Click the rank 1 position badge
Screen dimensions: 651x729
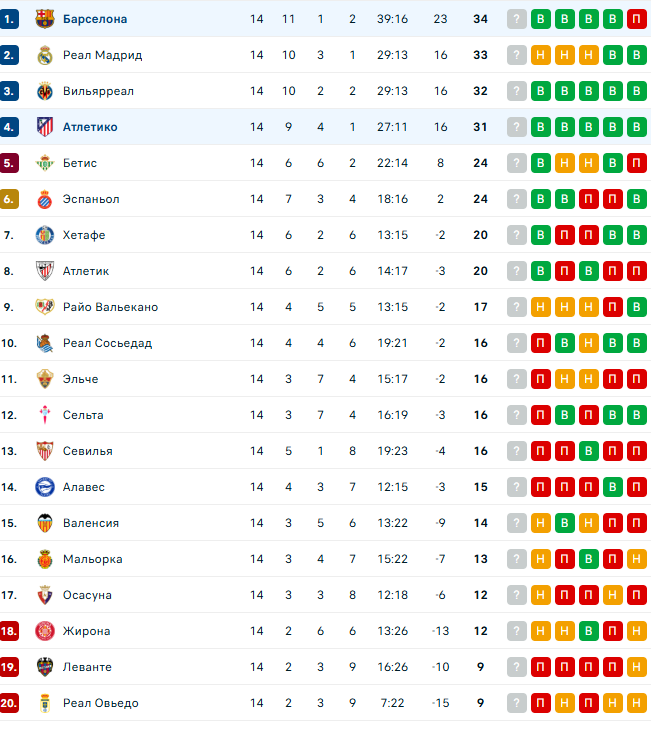click(10, 19)
